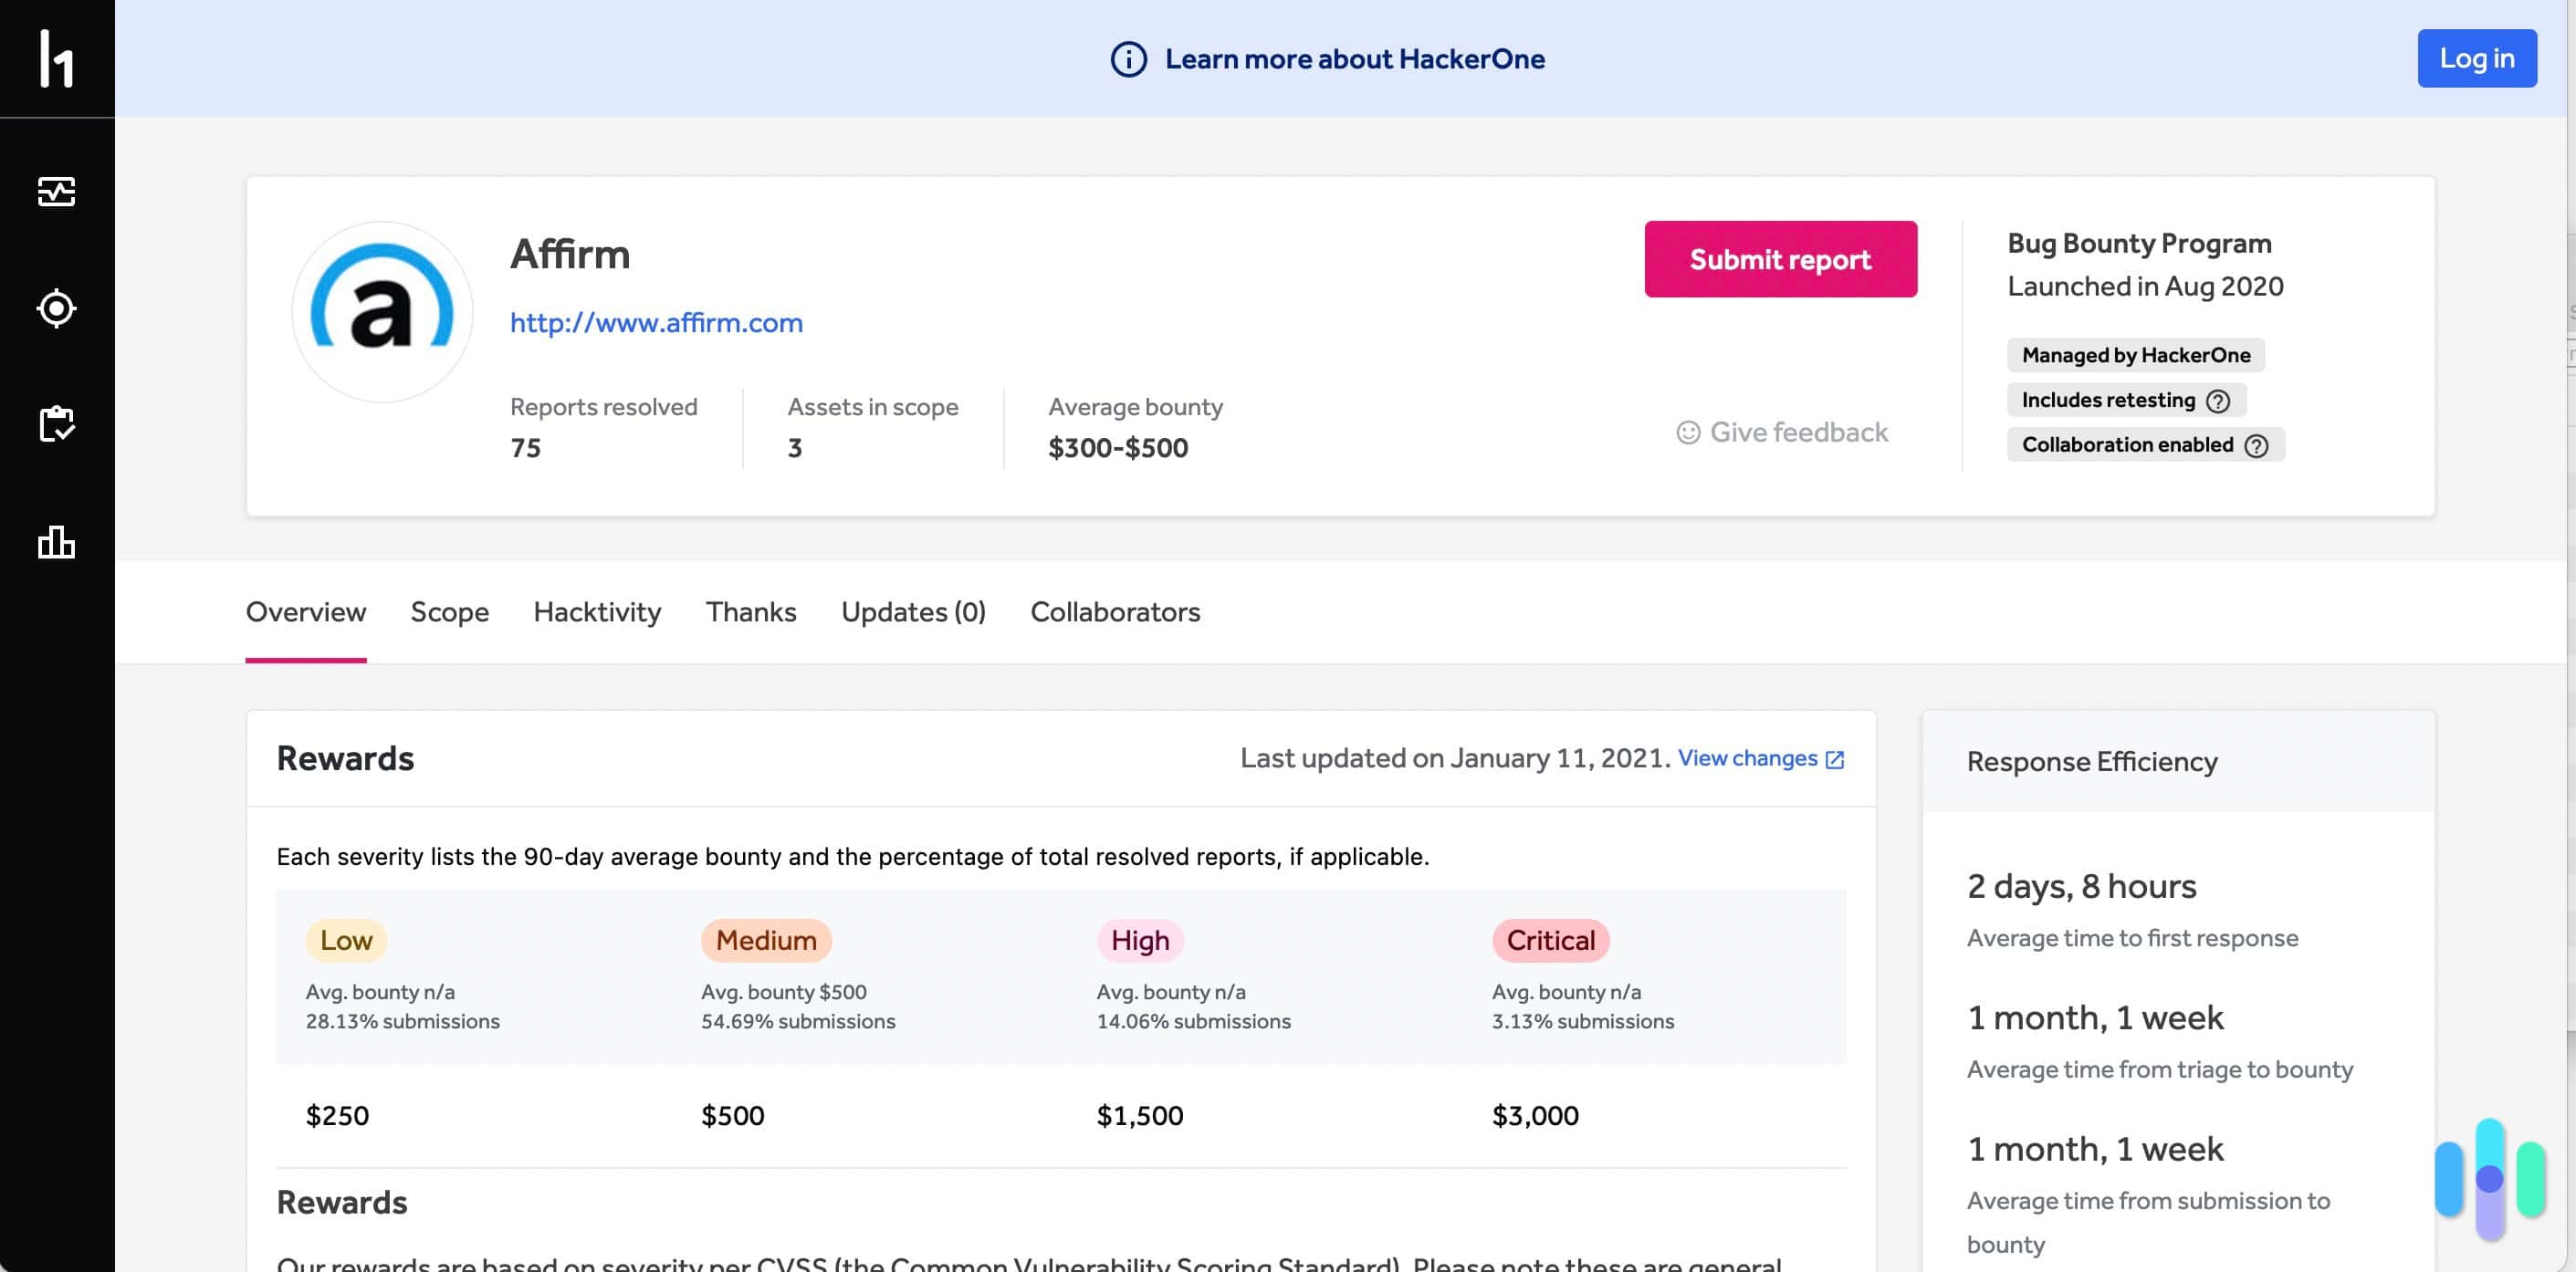Click the external link icon by View changes
2576x1272 pixels.
click(x=1834, y=760)
